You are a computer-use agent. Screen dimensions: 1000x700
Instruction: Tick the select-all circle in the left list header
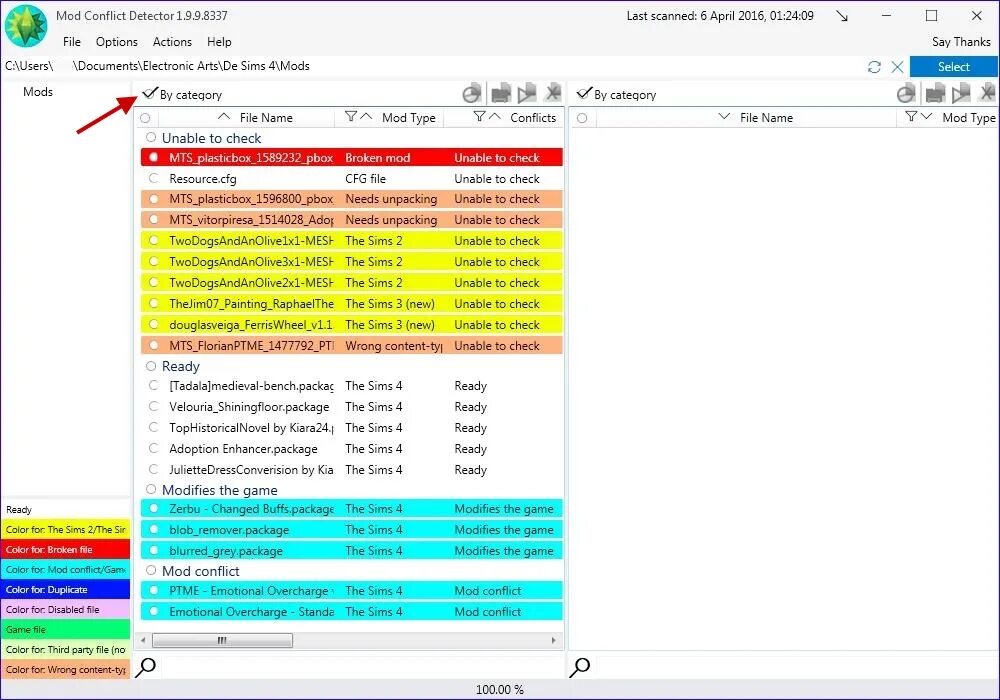[x=145, y=118]
